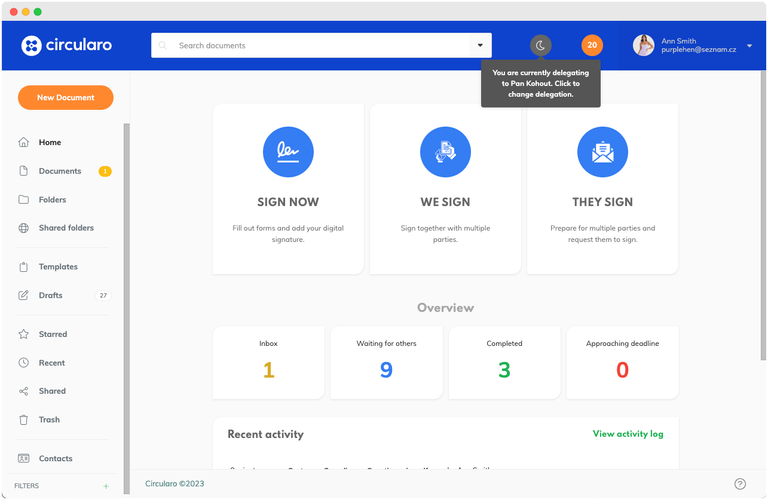Open Trash in the sidebar
Screen dimensions: 768x500
[49, 420]
